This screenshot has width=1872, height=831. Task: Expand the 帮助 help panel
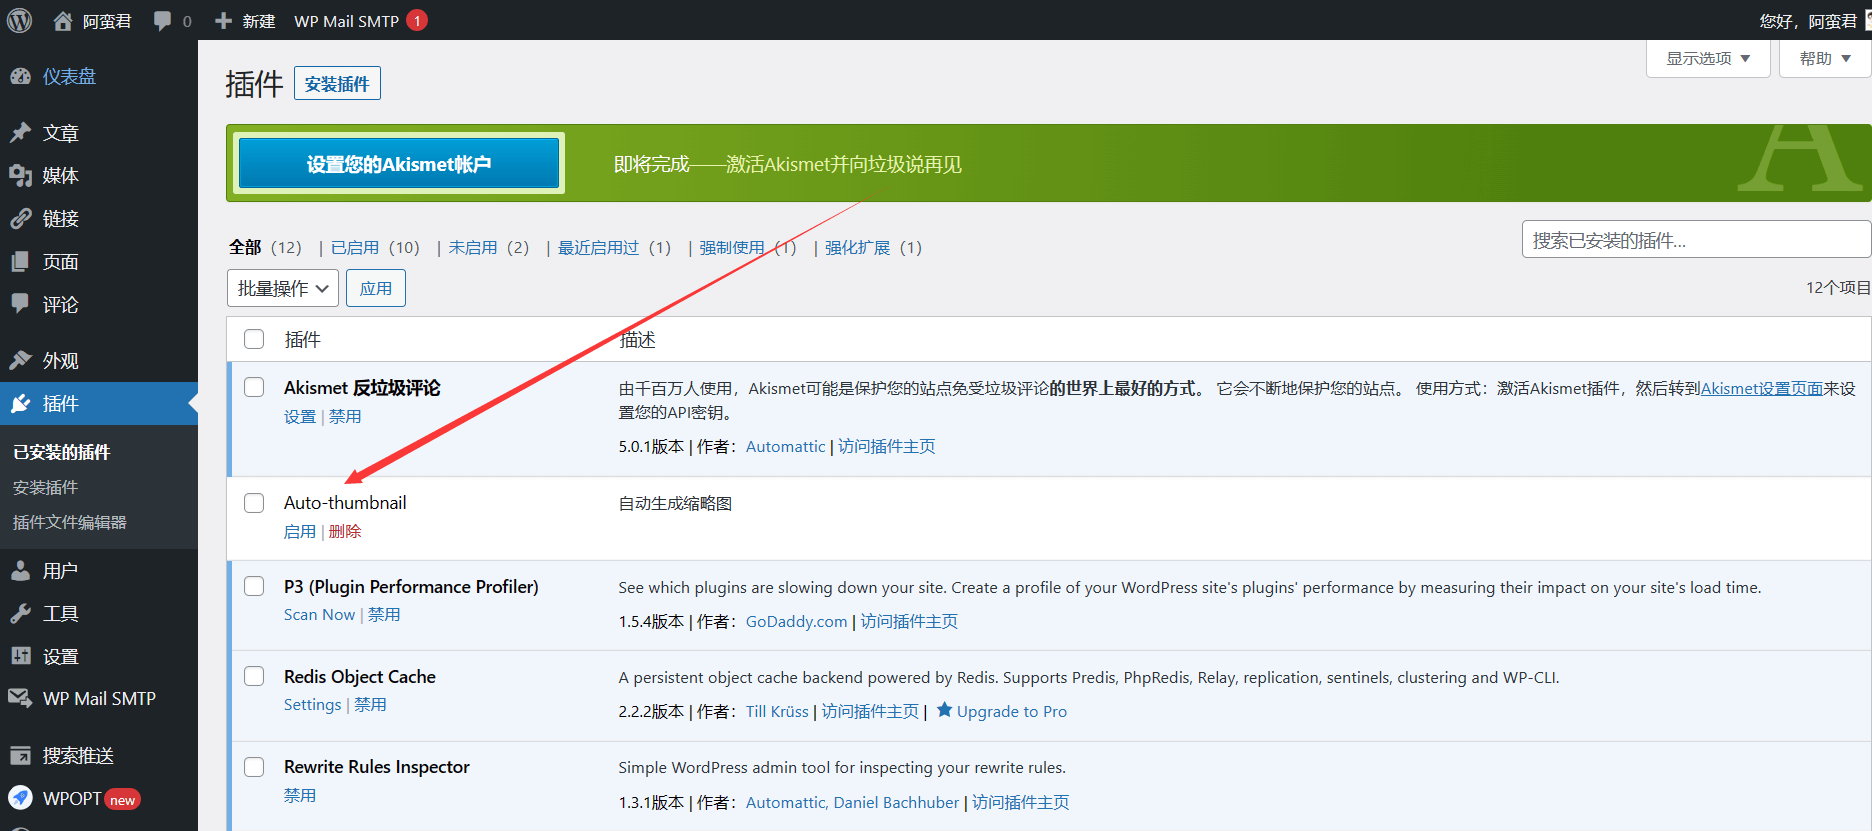click(x=1825, y=58)
